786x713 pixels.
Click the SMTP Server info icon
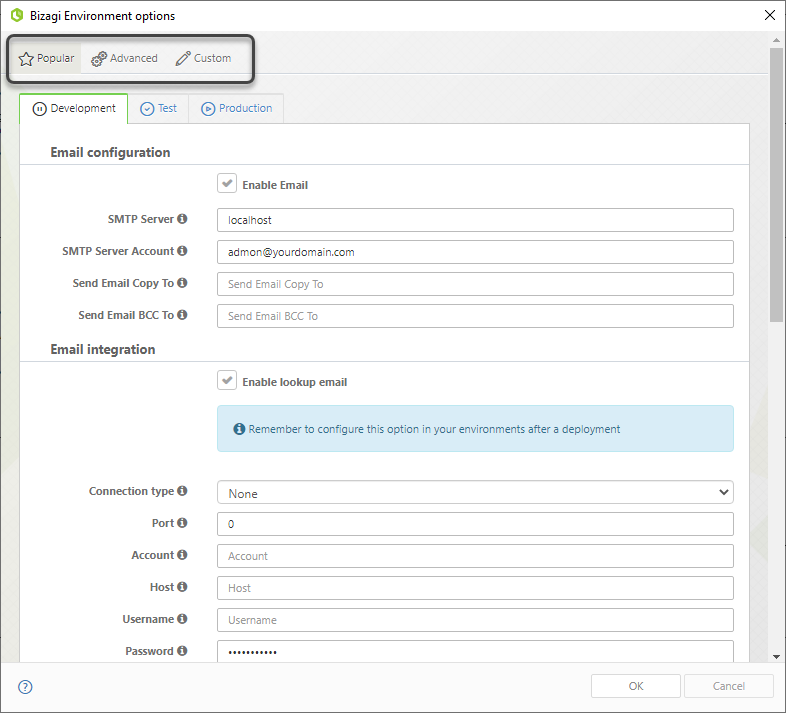(182, 219)
